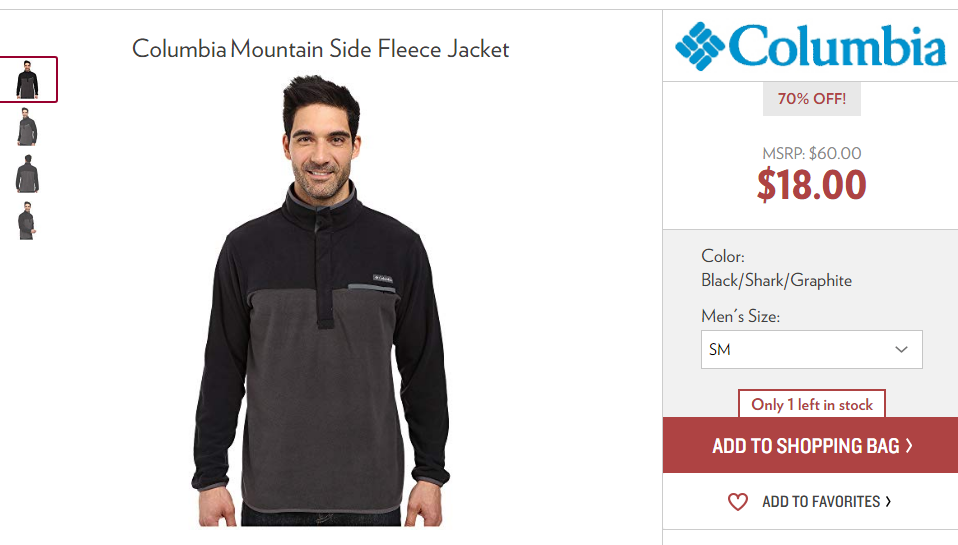Viewport: 958px width, 545px height.
Task: Click the main jacket product photo
Action: pos(321,299)
